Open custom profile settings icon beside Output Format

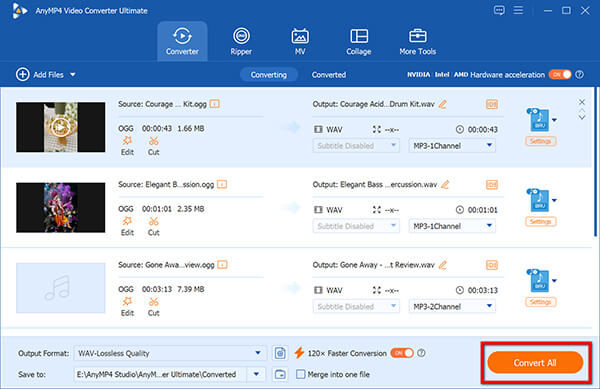click(x=280, y=353)
